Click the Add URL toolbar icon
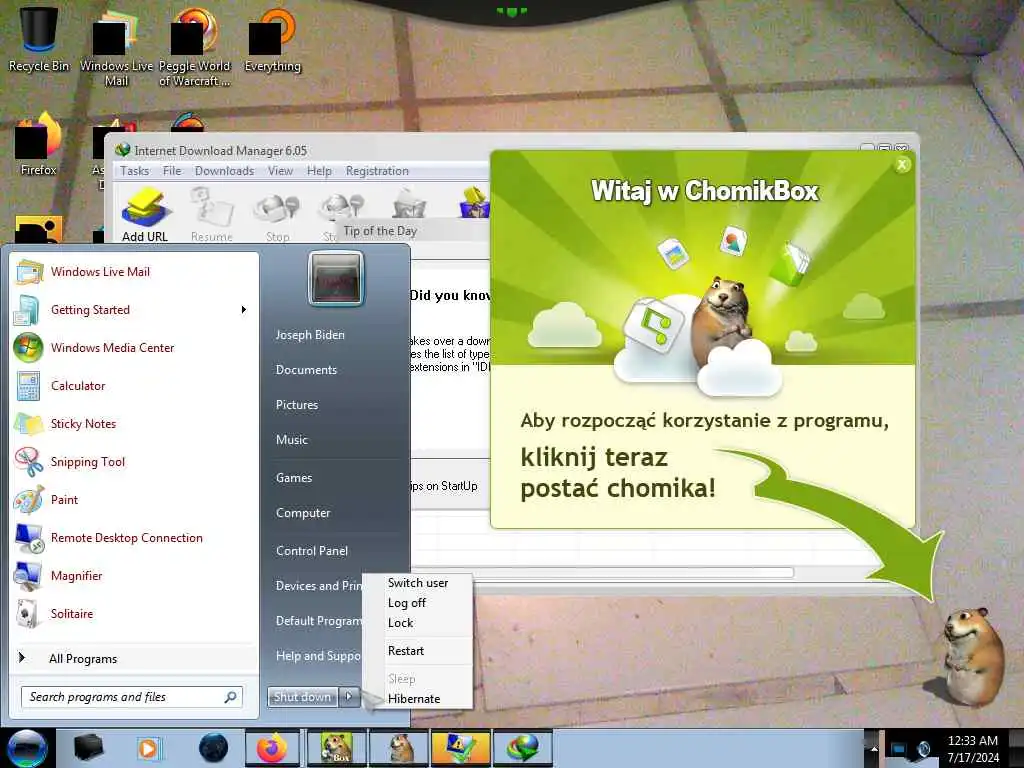Image resolution: width=1024 pixels, height=768 pixels. pos(145,214)
